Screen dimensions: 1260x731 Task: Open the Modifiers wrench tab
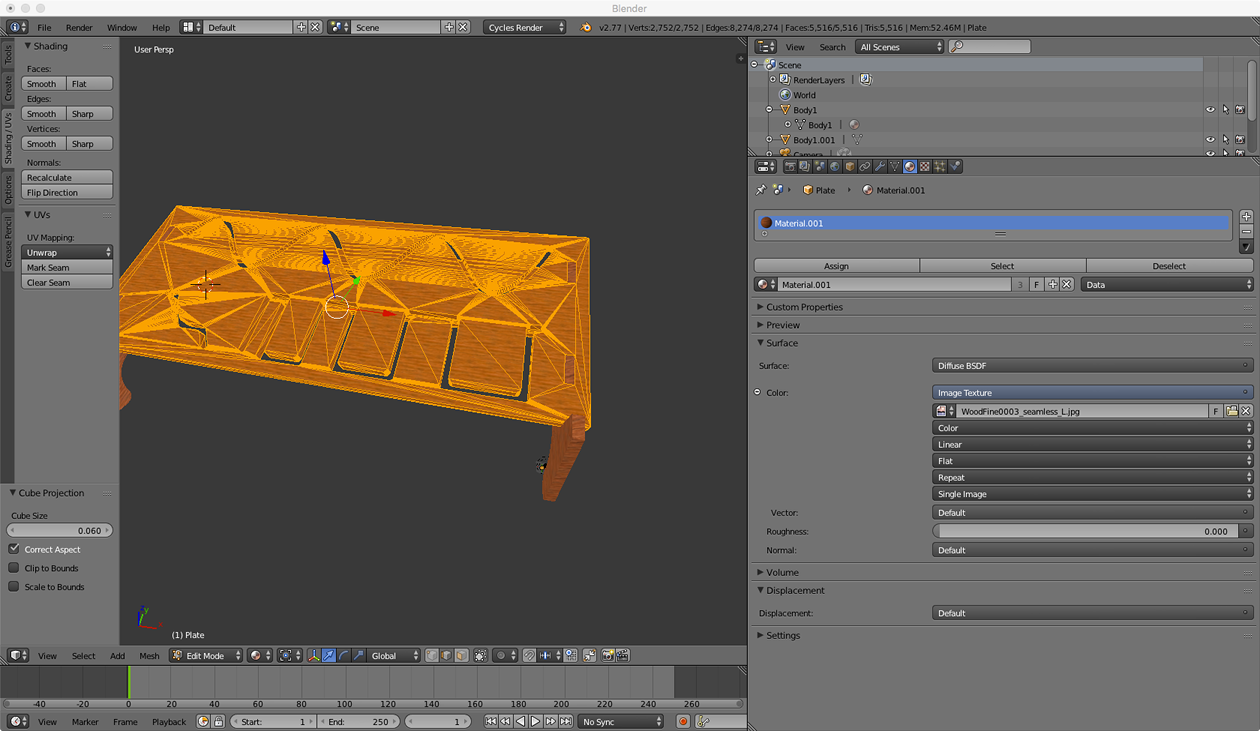[880, 167]
